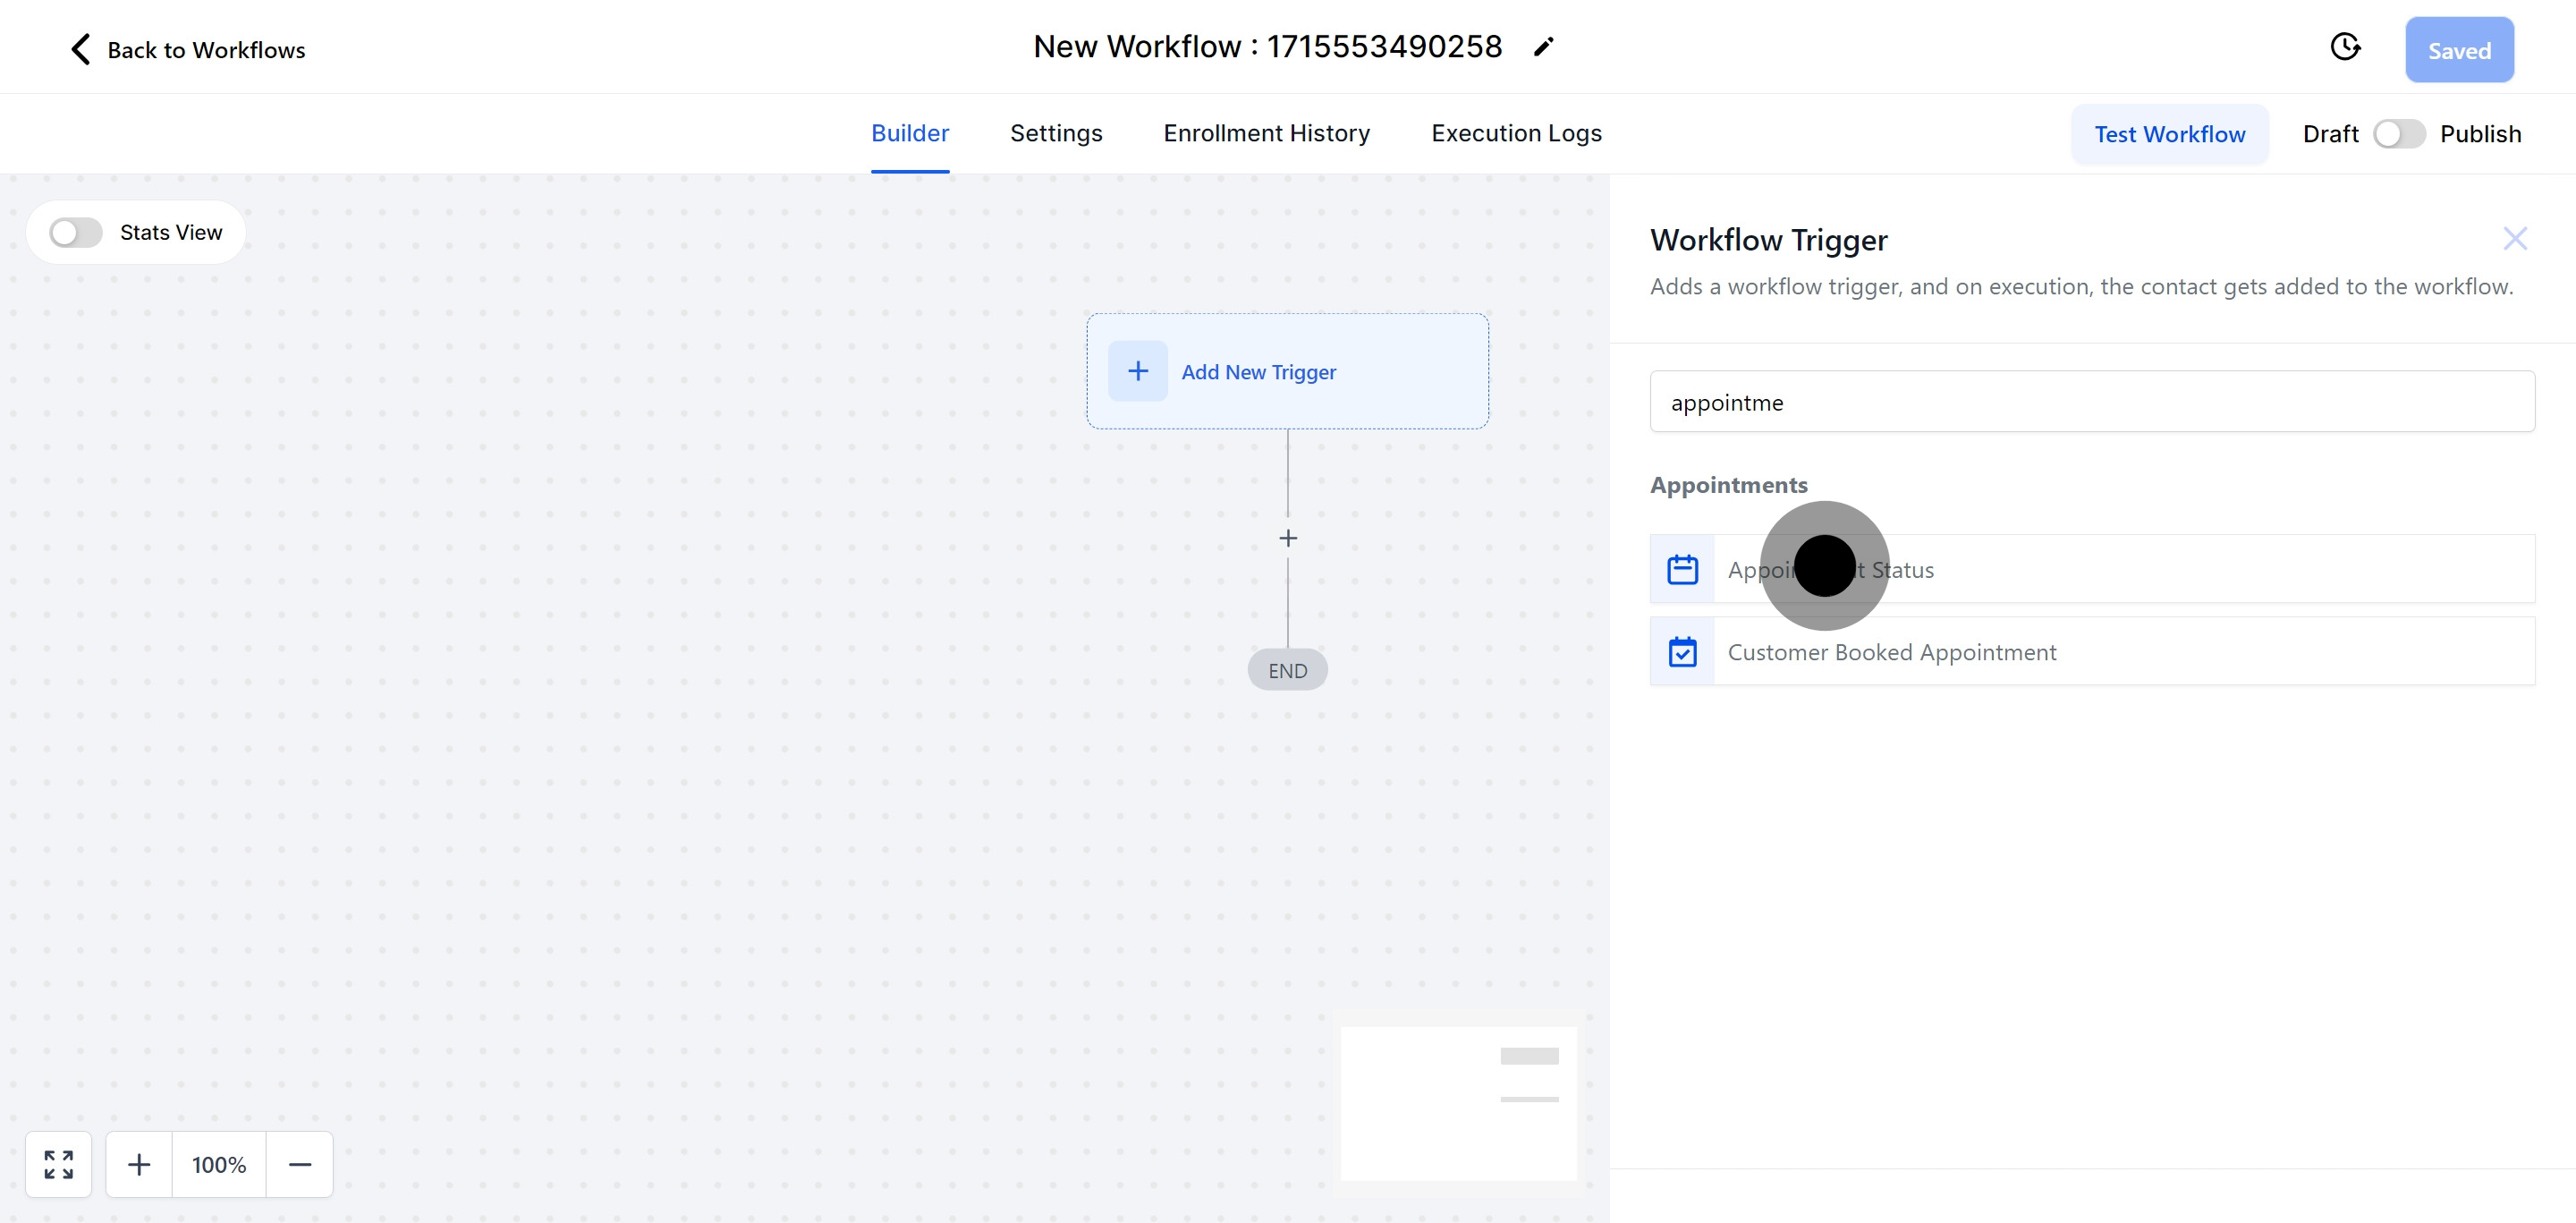
Task: Click the Appointment Status calendar icon
Action: point(1682,569)
